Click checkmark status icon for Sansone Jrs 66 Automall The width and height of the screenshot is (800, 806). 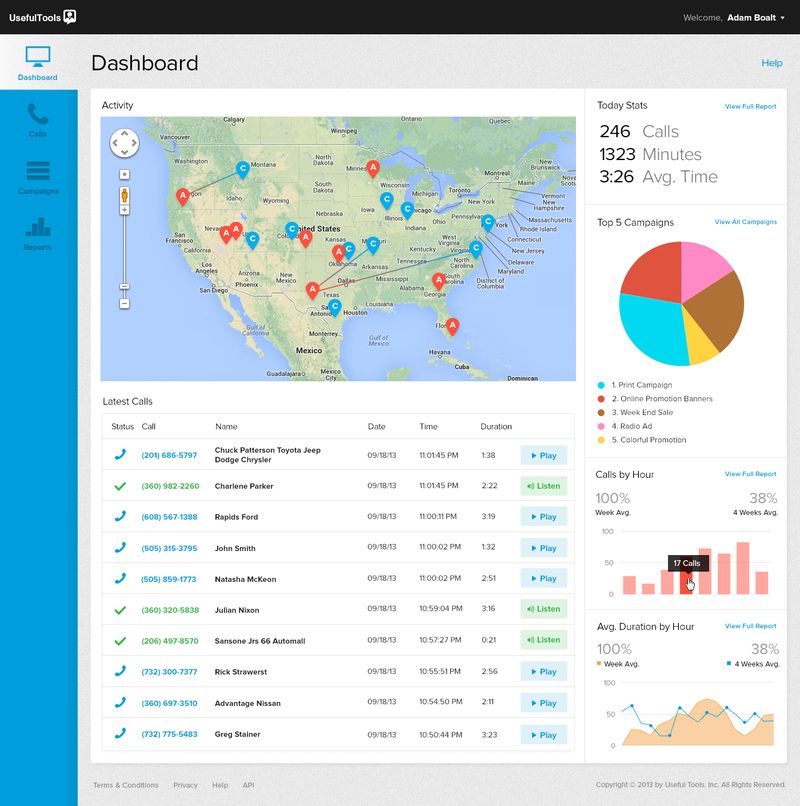point(120,641)
